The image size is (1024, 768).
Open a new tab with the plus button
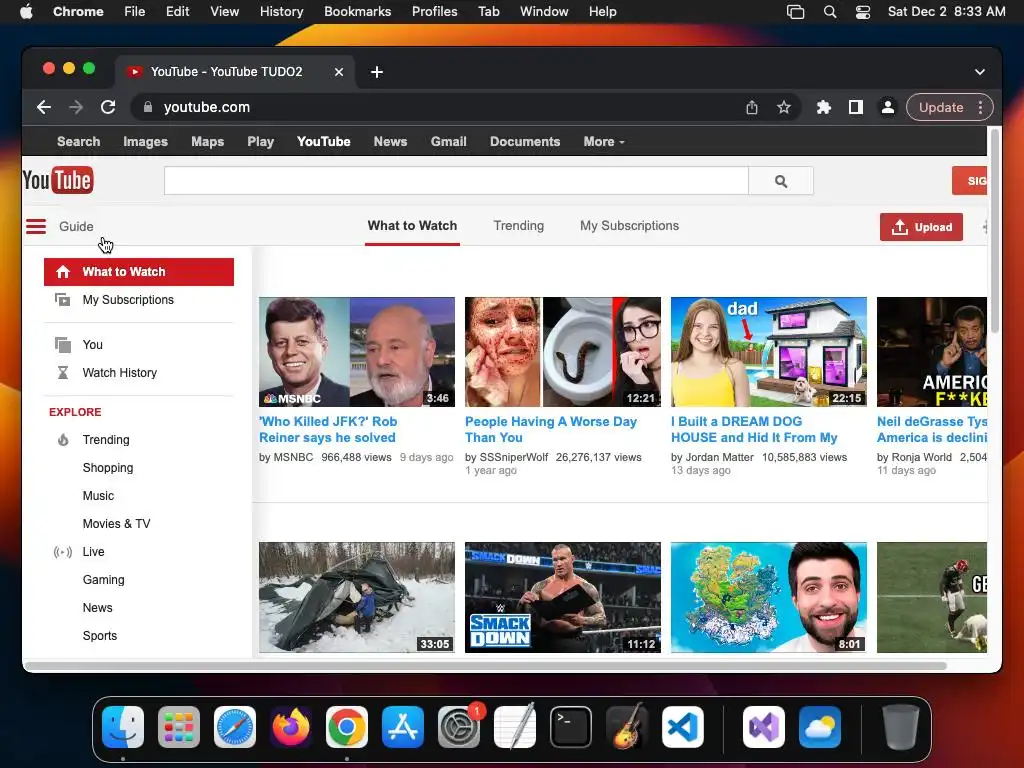377,72
